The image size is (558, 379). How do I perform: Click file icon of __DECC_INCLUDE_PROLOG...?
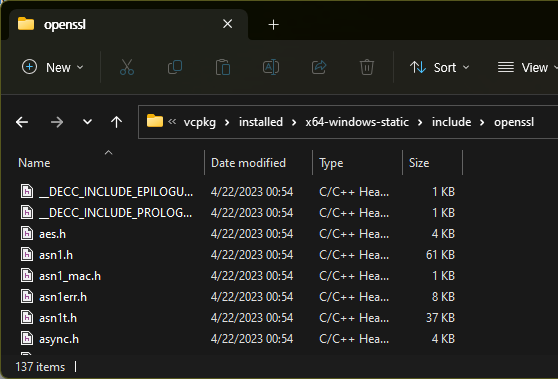click(x=27, y=212)
